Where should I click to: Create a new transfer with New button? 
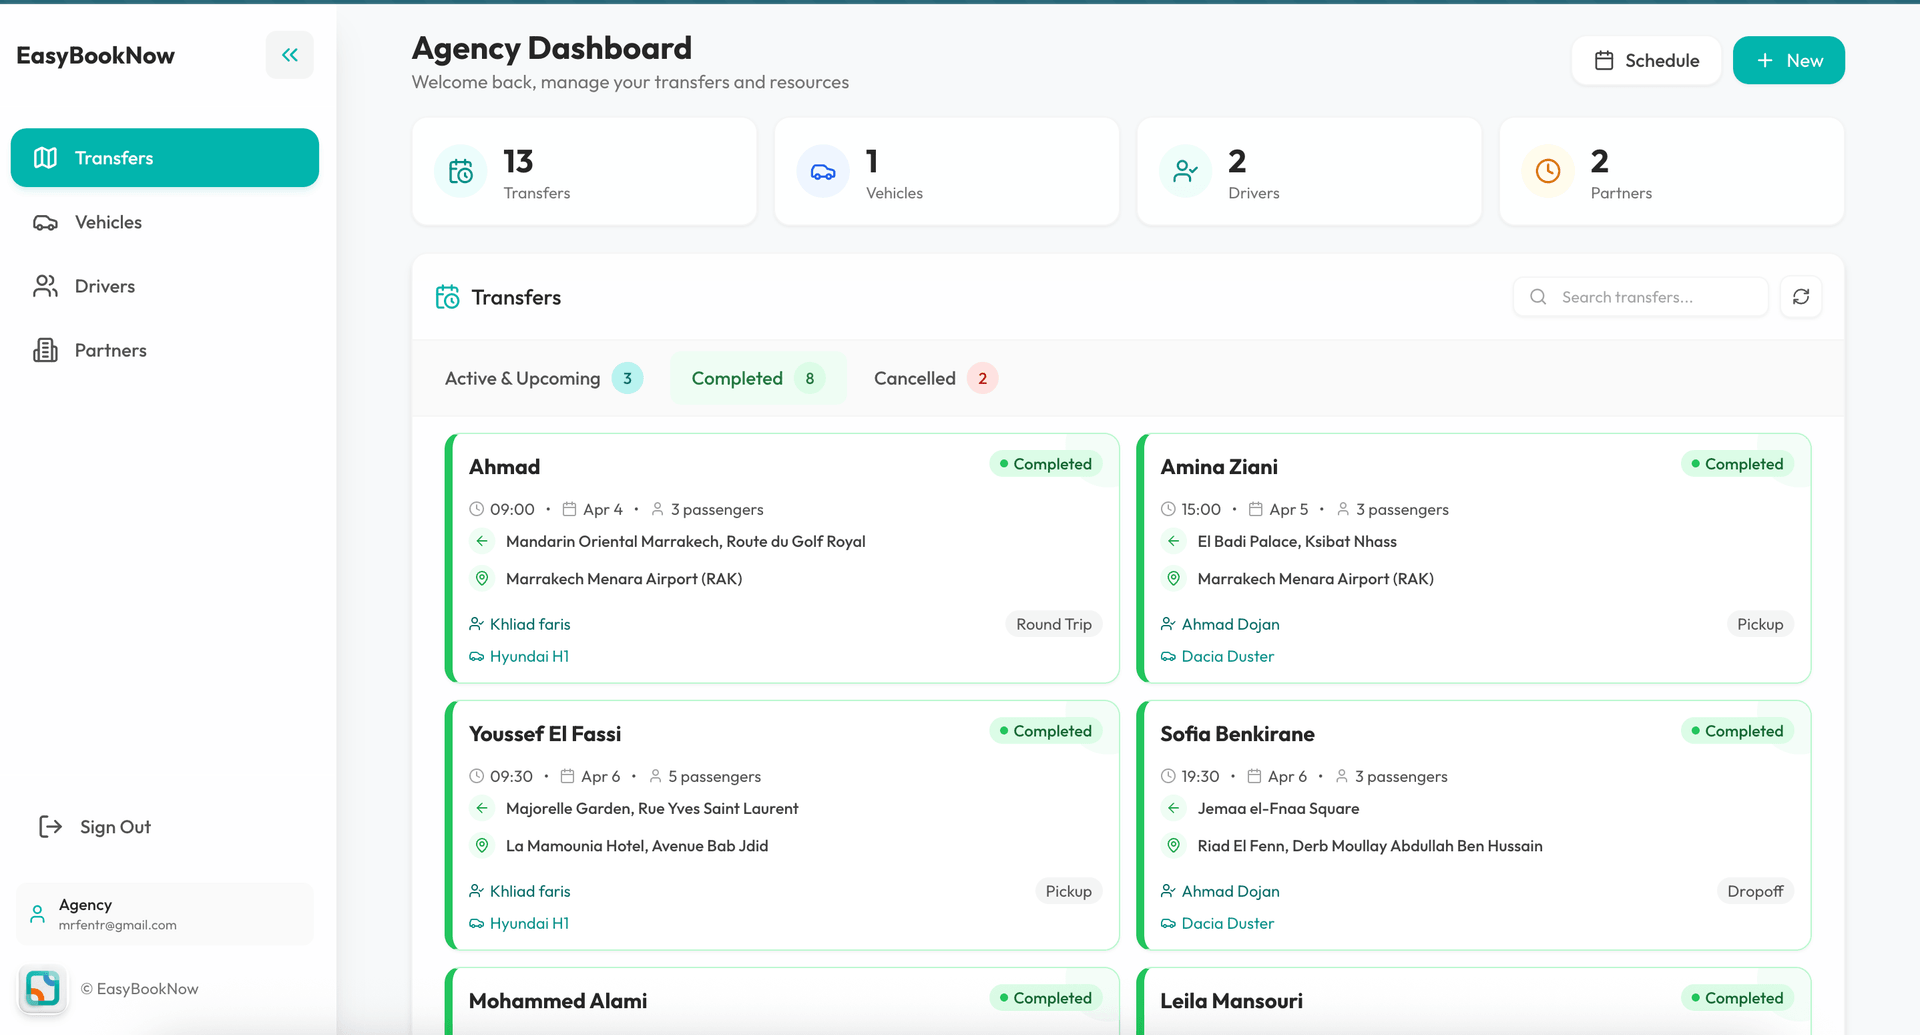[1789, 60]
